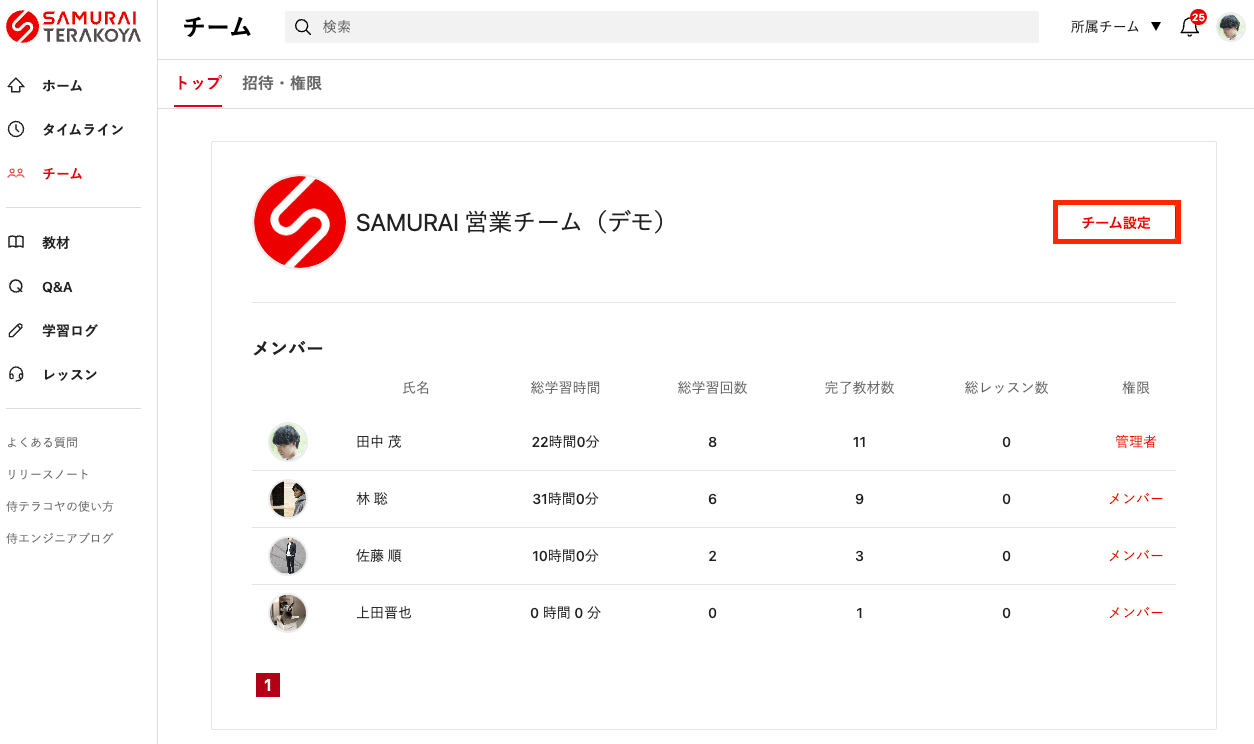
Task: Click the timeline clock icon
Action: [16, 129]
